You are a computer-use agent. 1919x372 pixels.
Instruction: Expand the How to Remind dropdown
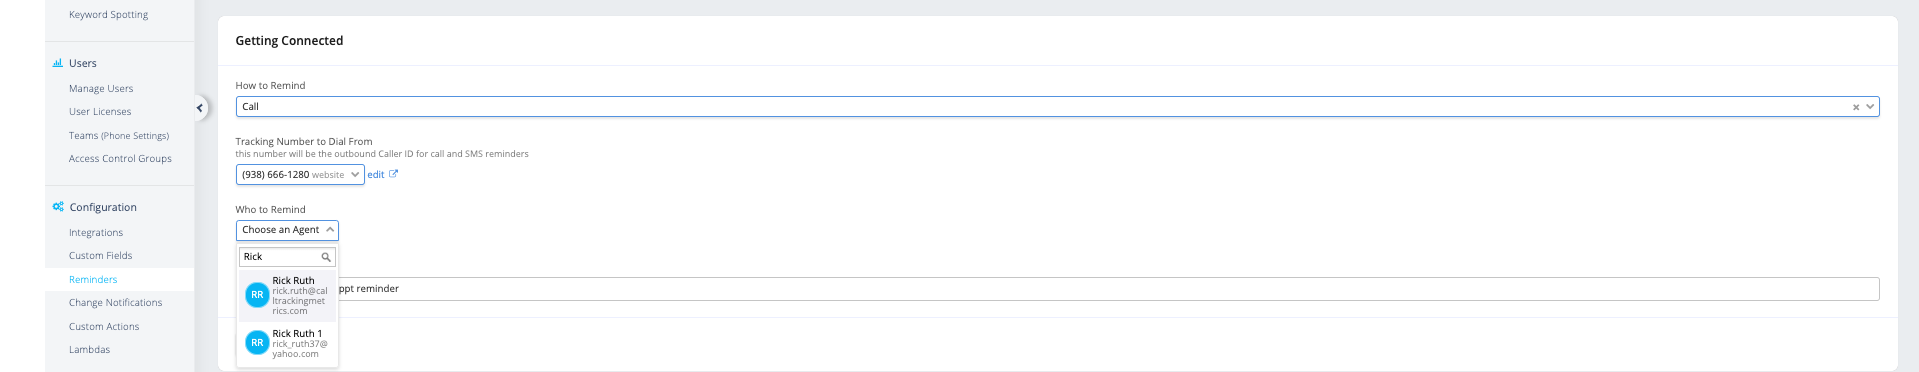[x=1869, y=107]
